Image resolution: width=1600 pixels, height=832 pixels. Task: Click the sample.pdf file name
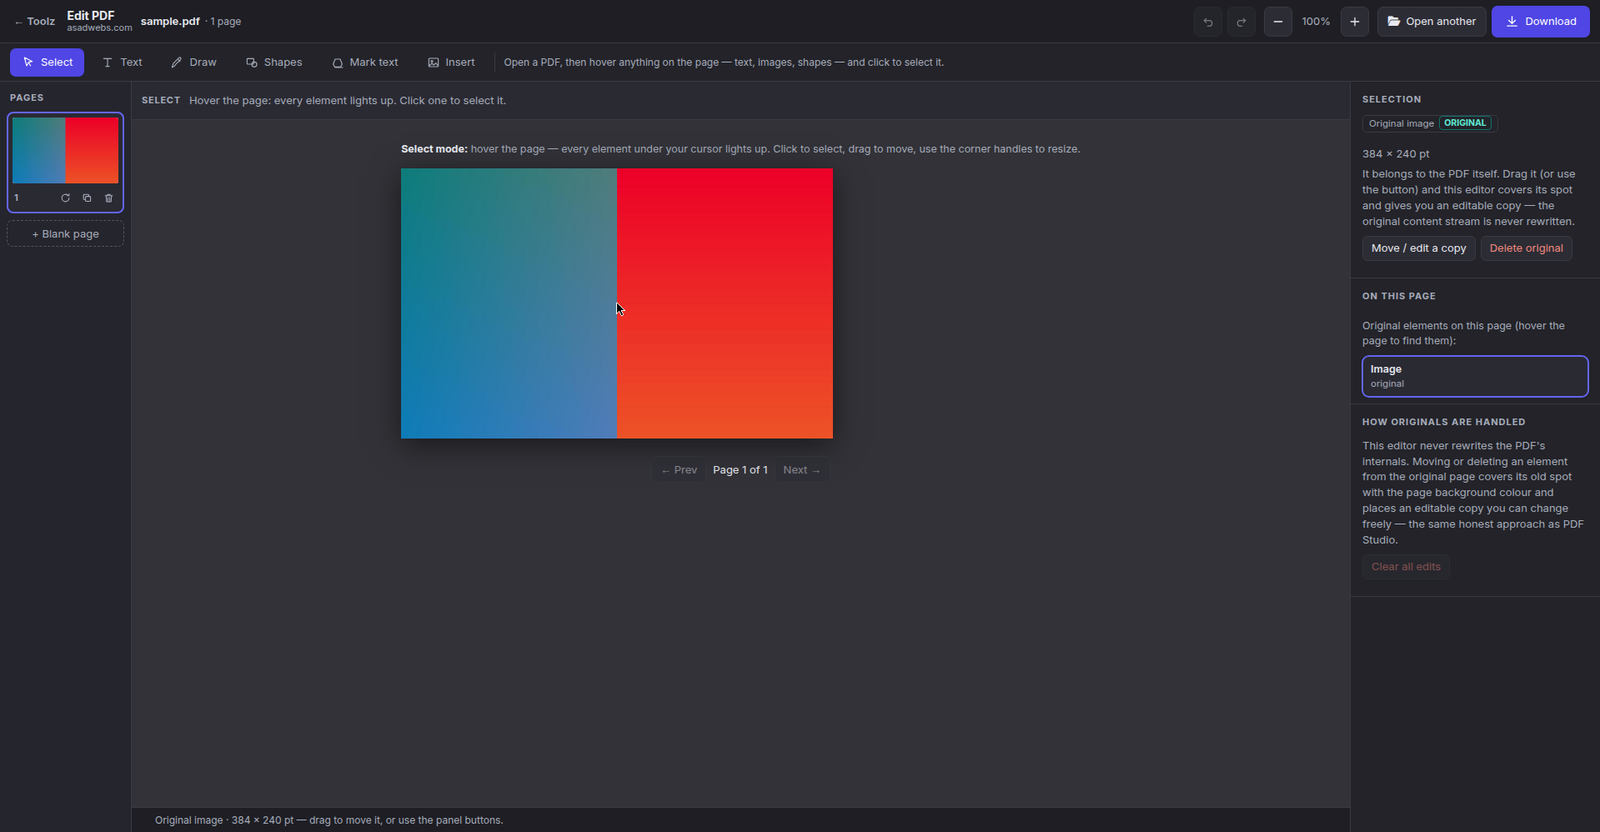[x=170, y=21]
